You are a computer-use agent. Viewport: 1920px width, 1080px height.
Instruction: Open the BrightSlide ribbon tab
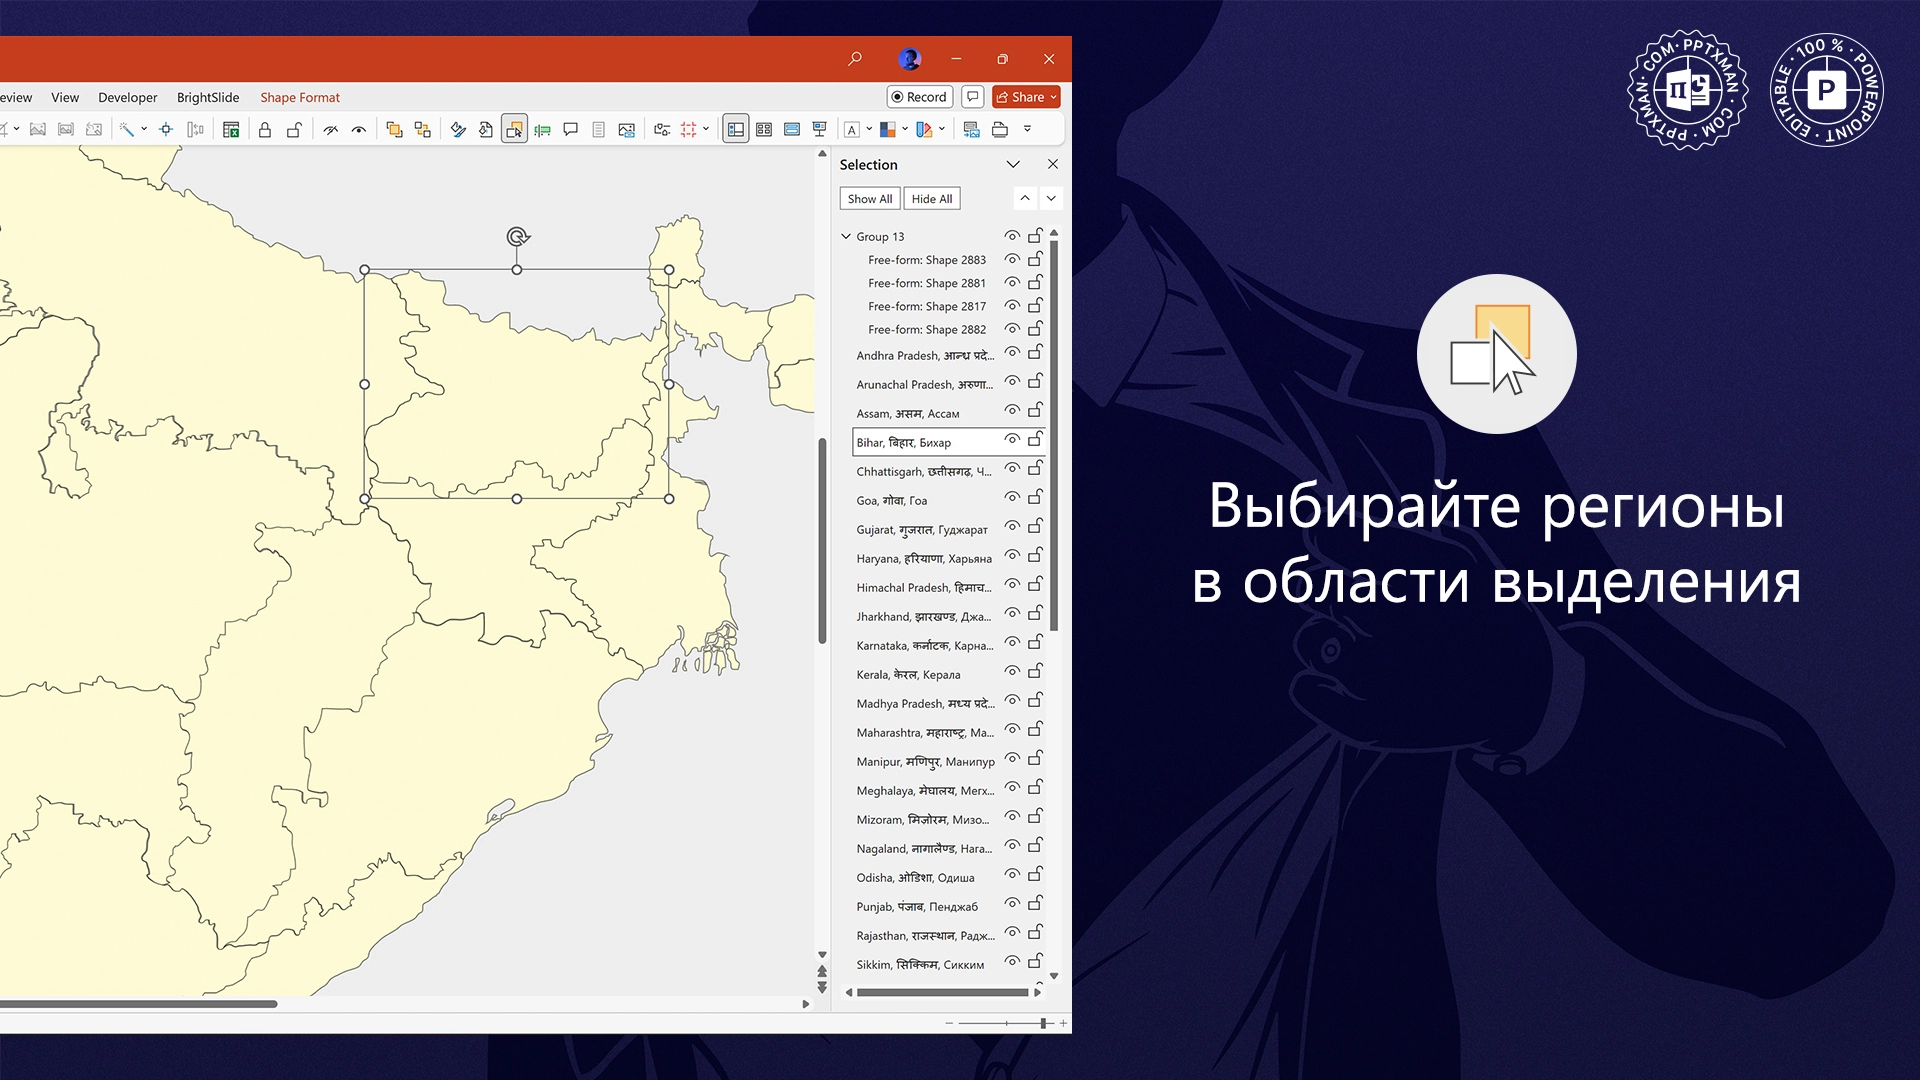click(207, 97)
